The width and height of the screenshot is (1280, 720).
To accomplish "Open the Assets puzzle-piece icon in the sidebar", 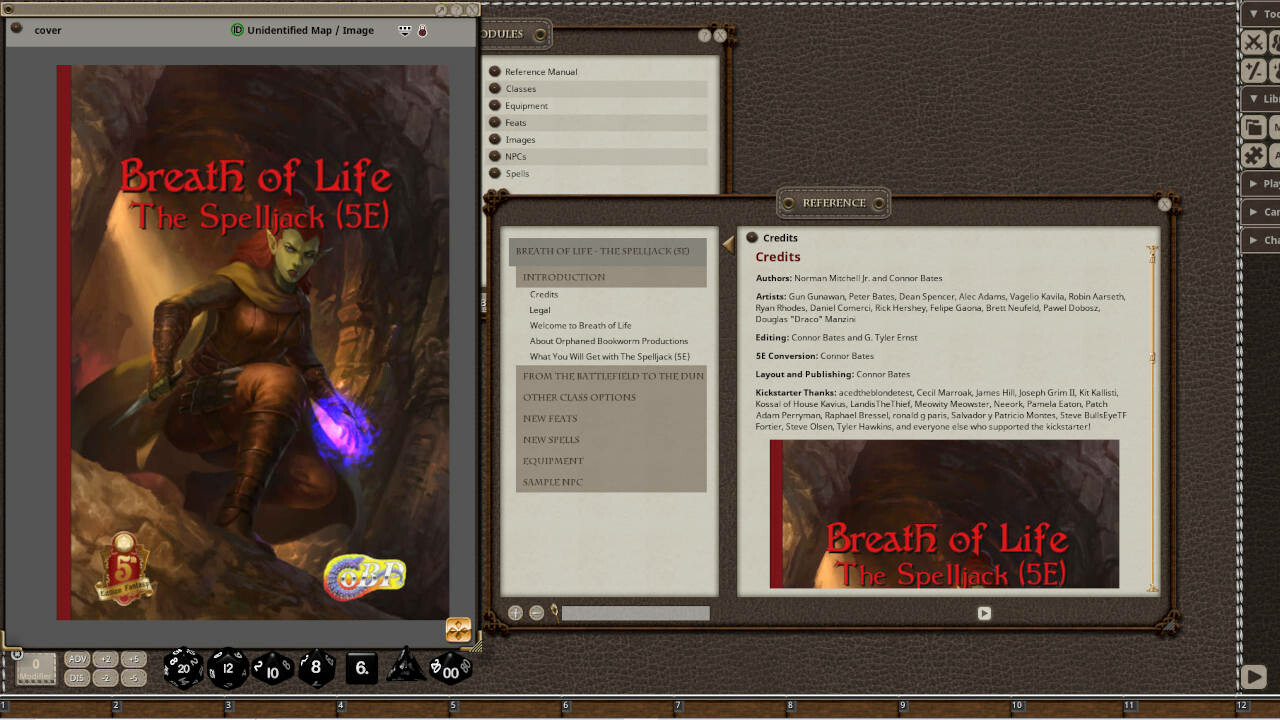I will pyautogui.click(x=1253, y=156).
